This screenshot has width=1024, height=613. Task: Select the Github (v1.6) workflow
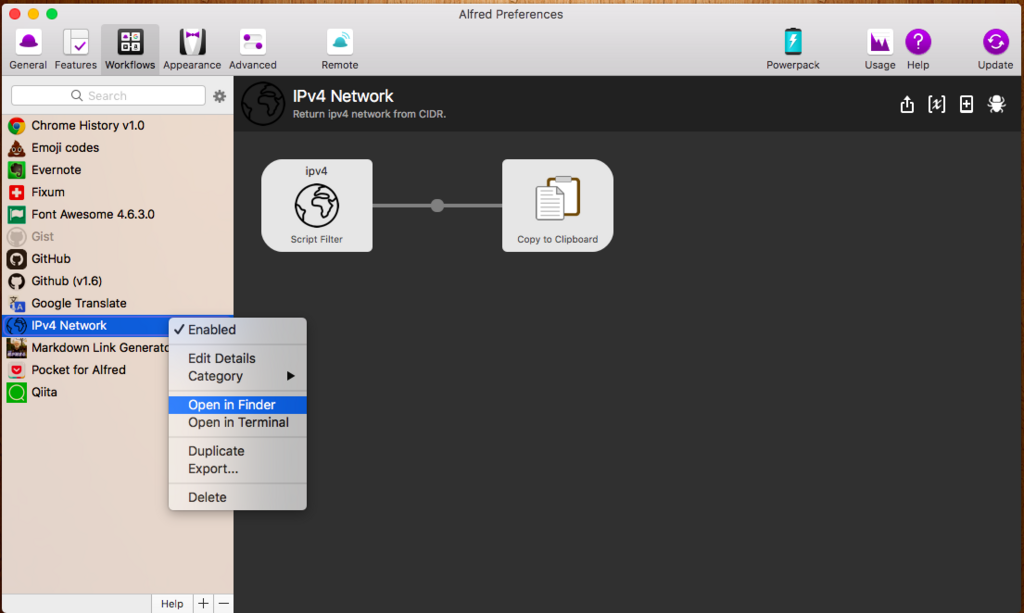pos(118,281)
